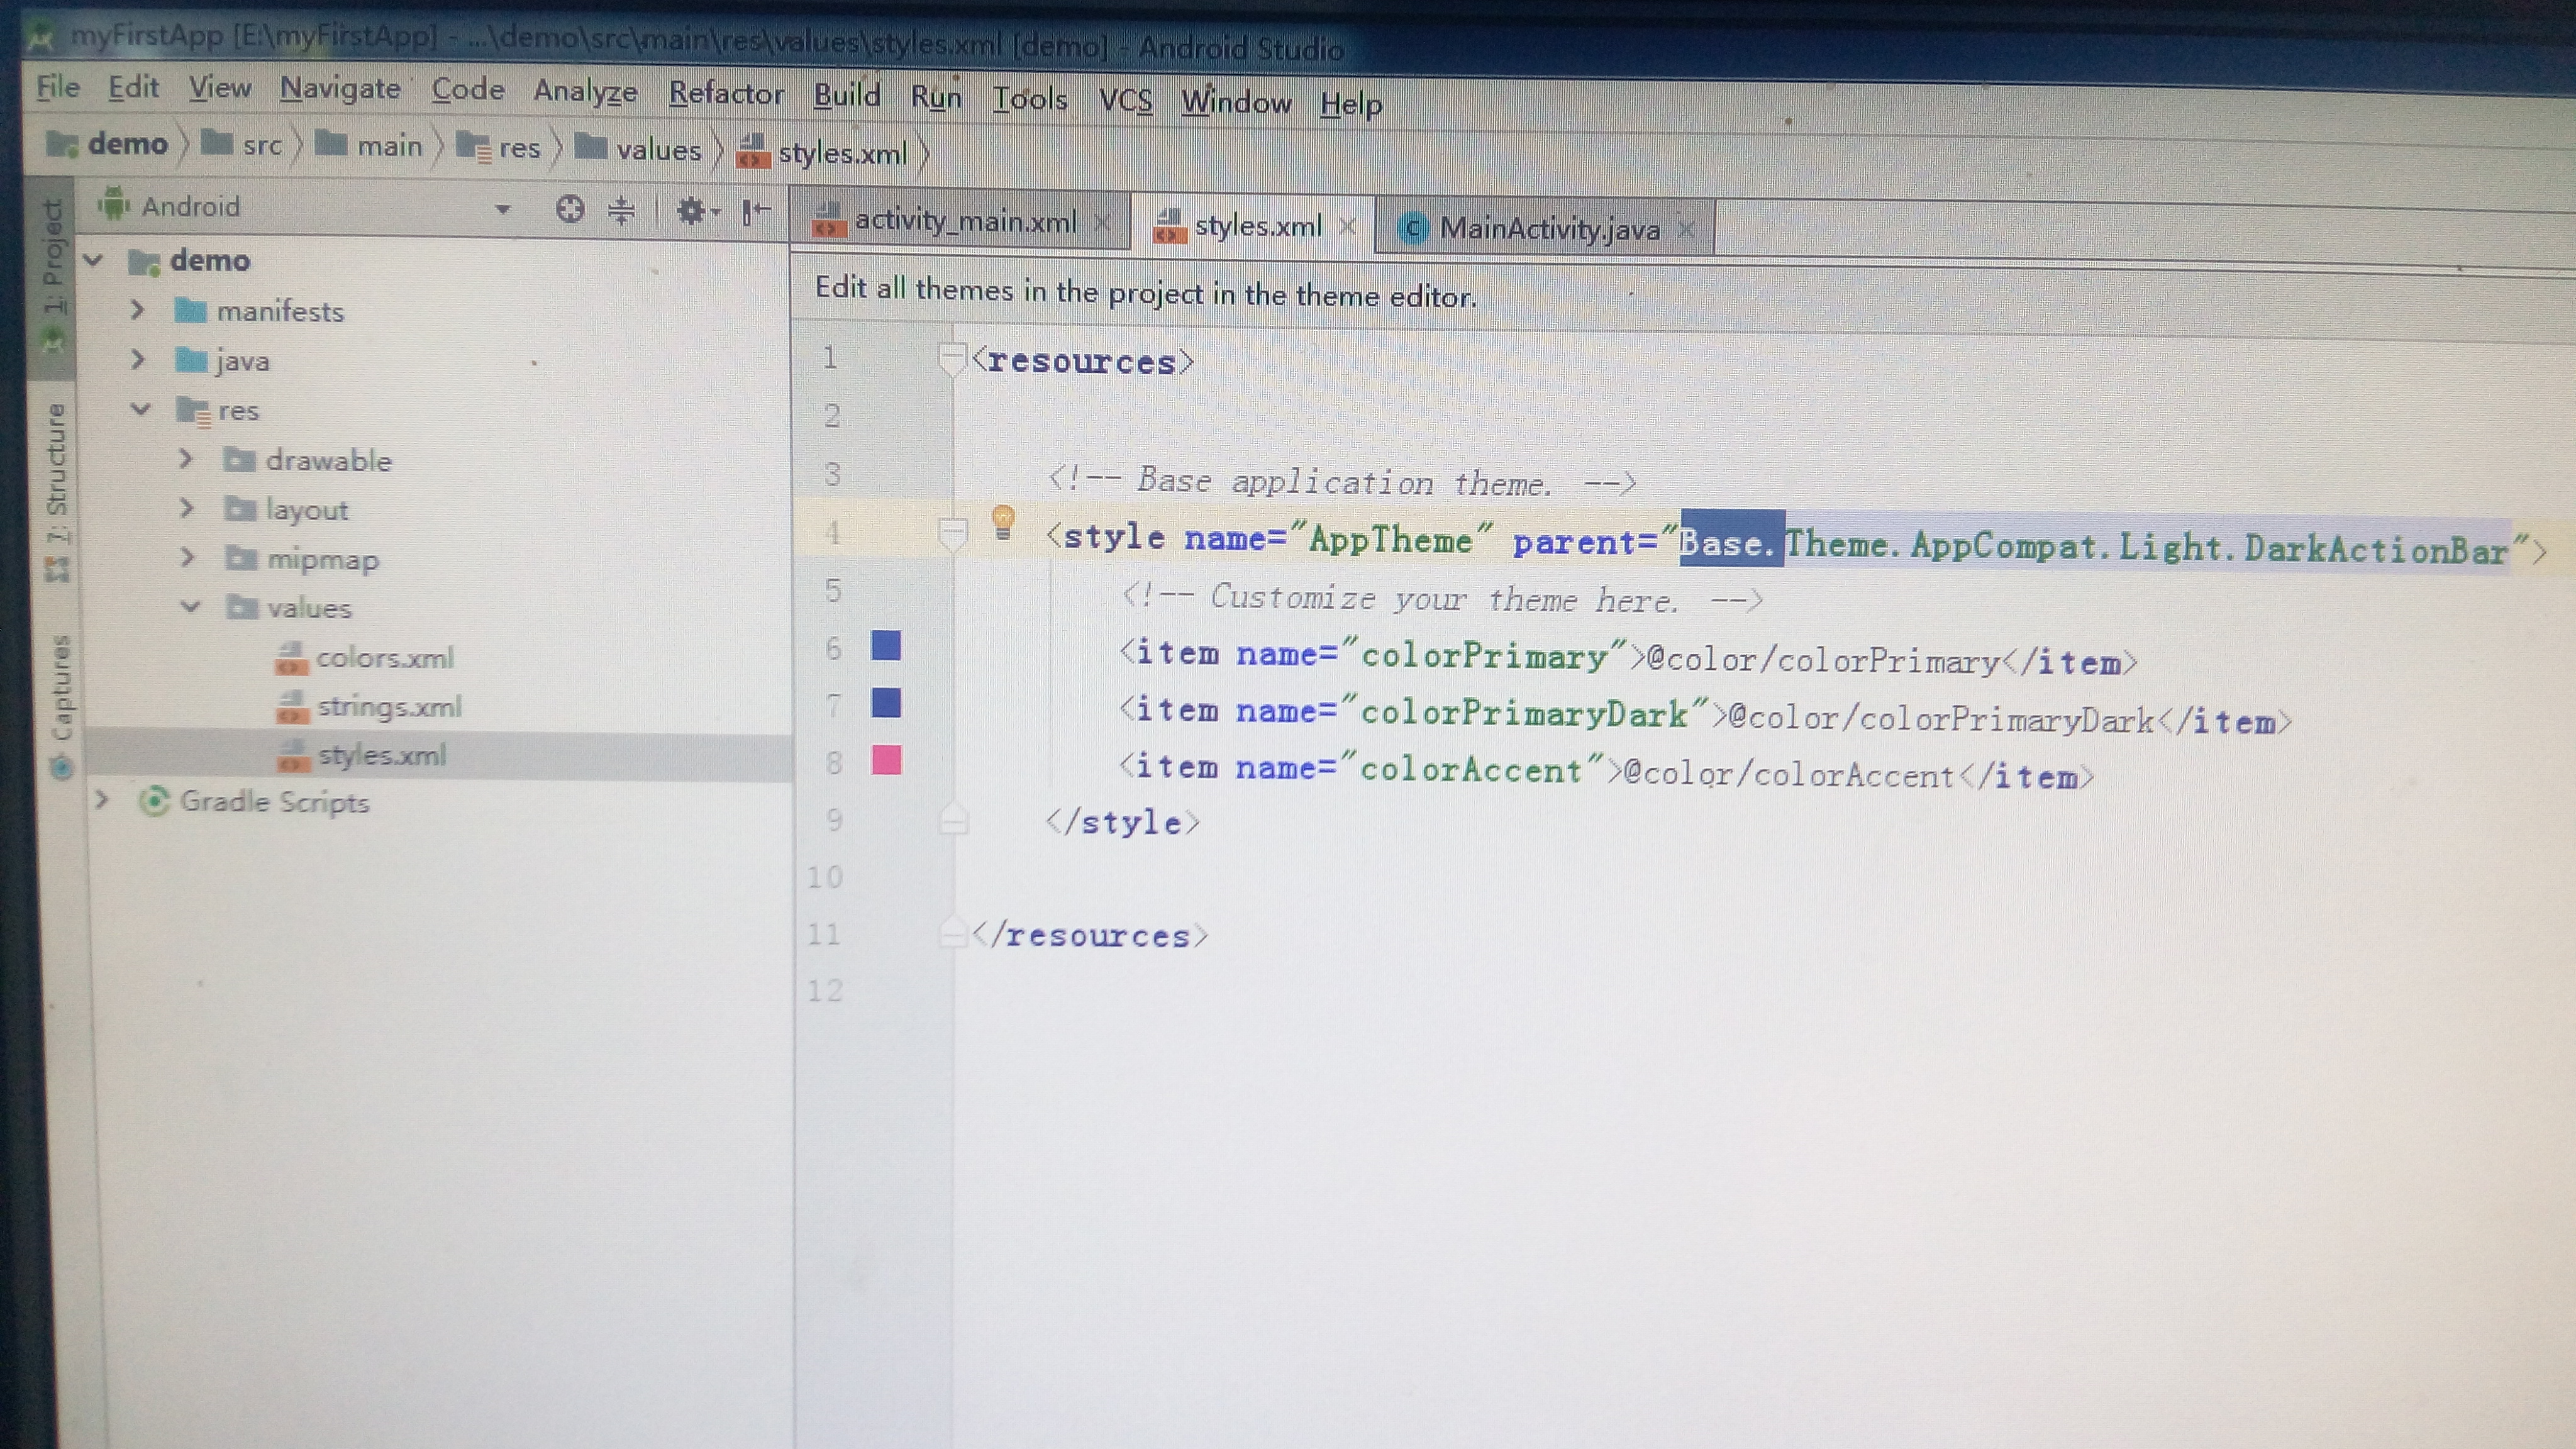Click the scroll-from-source target icon
The width and height of the screenshot is (2576, 1449).
coord(570,209)
